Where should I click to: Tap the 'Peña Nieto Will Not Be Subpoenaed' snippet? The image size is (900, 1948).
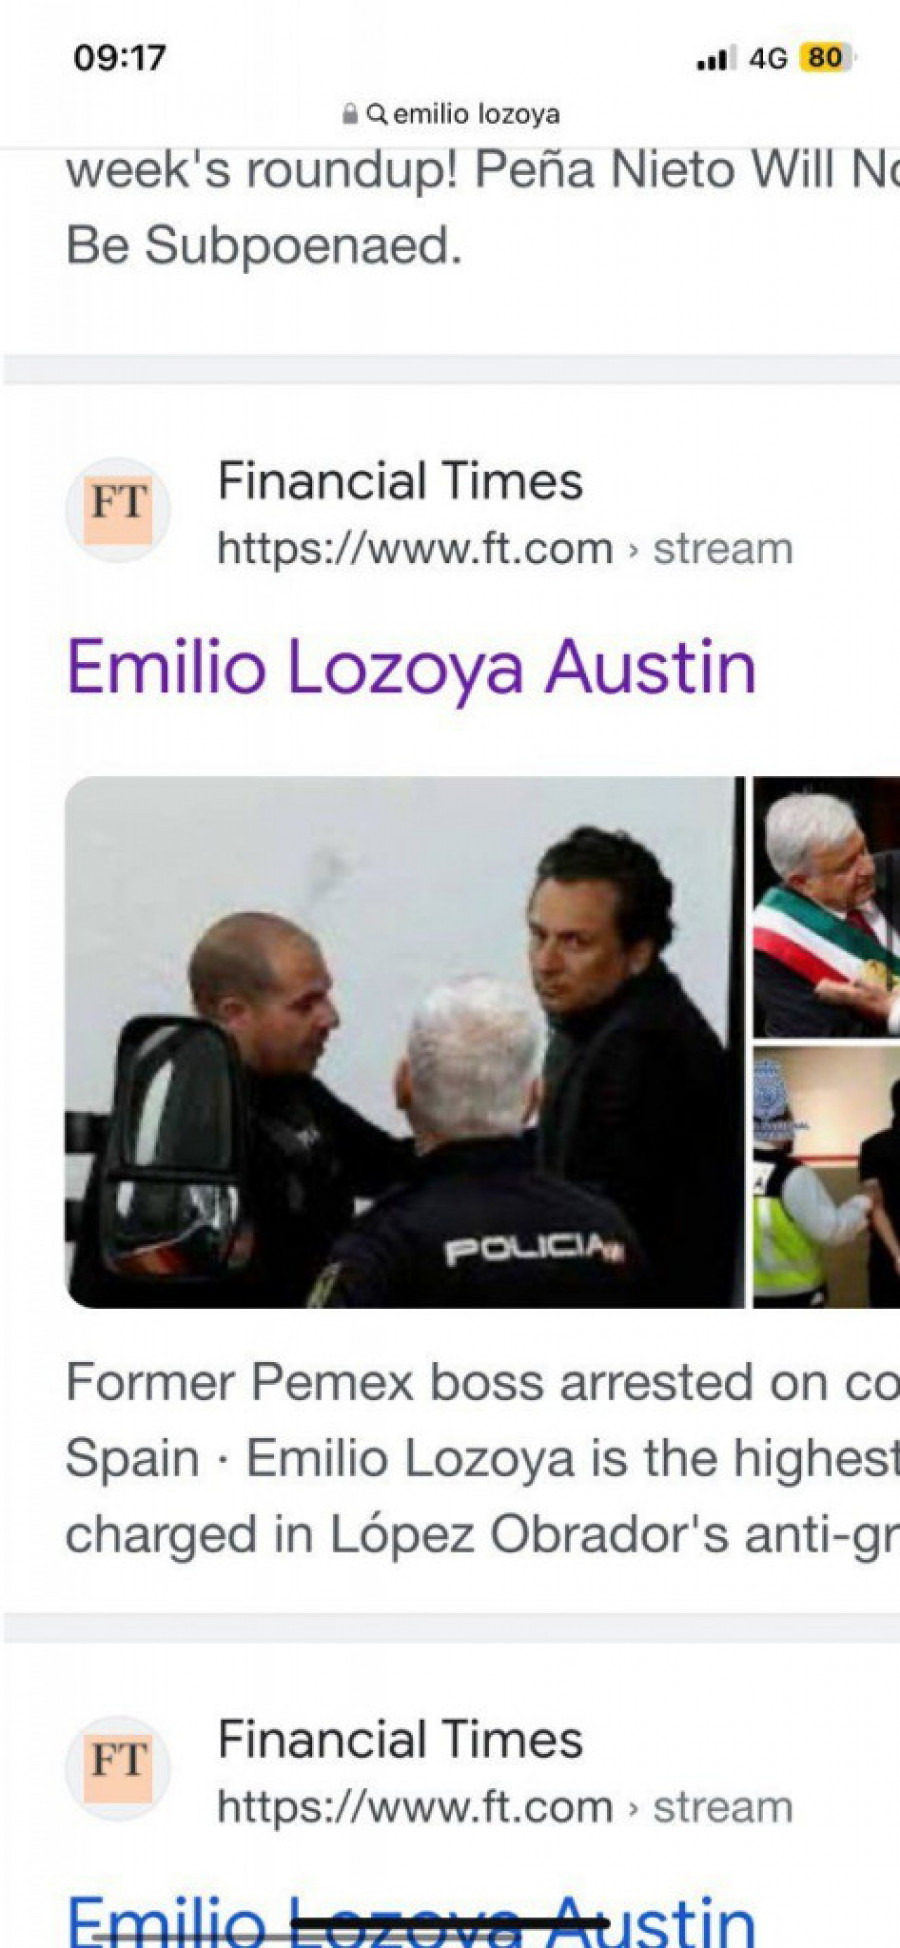point(482,207)
